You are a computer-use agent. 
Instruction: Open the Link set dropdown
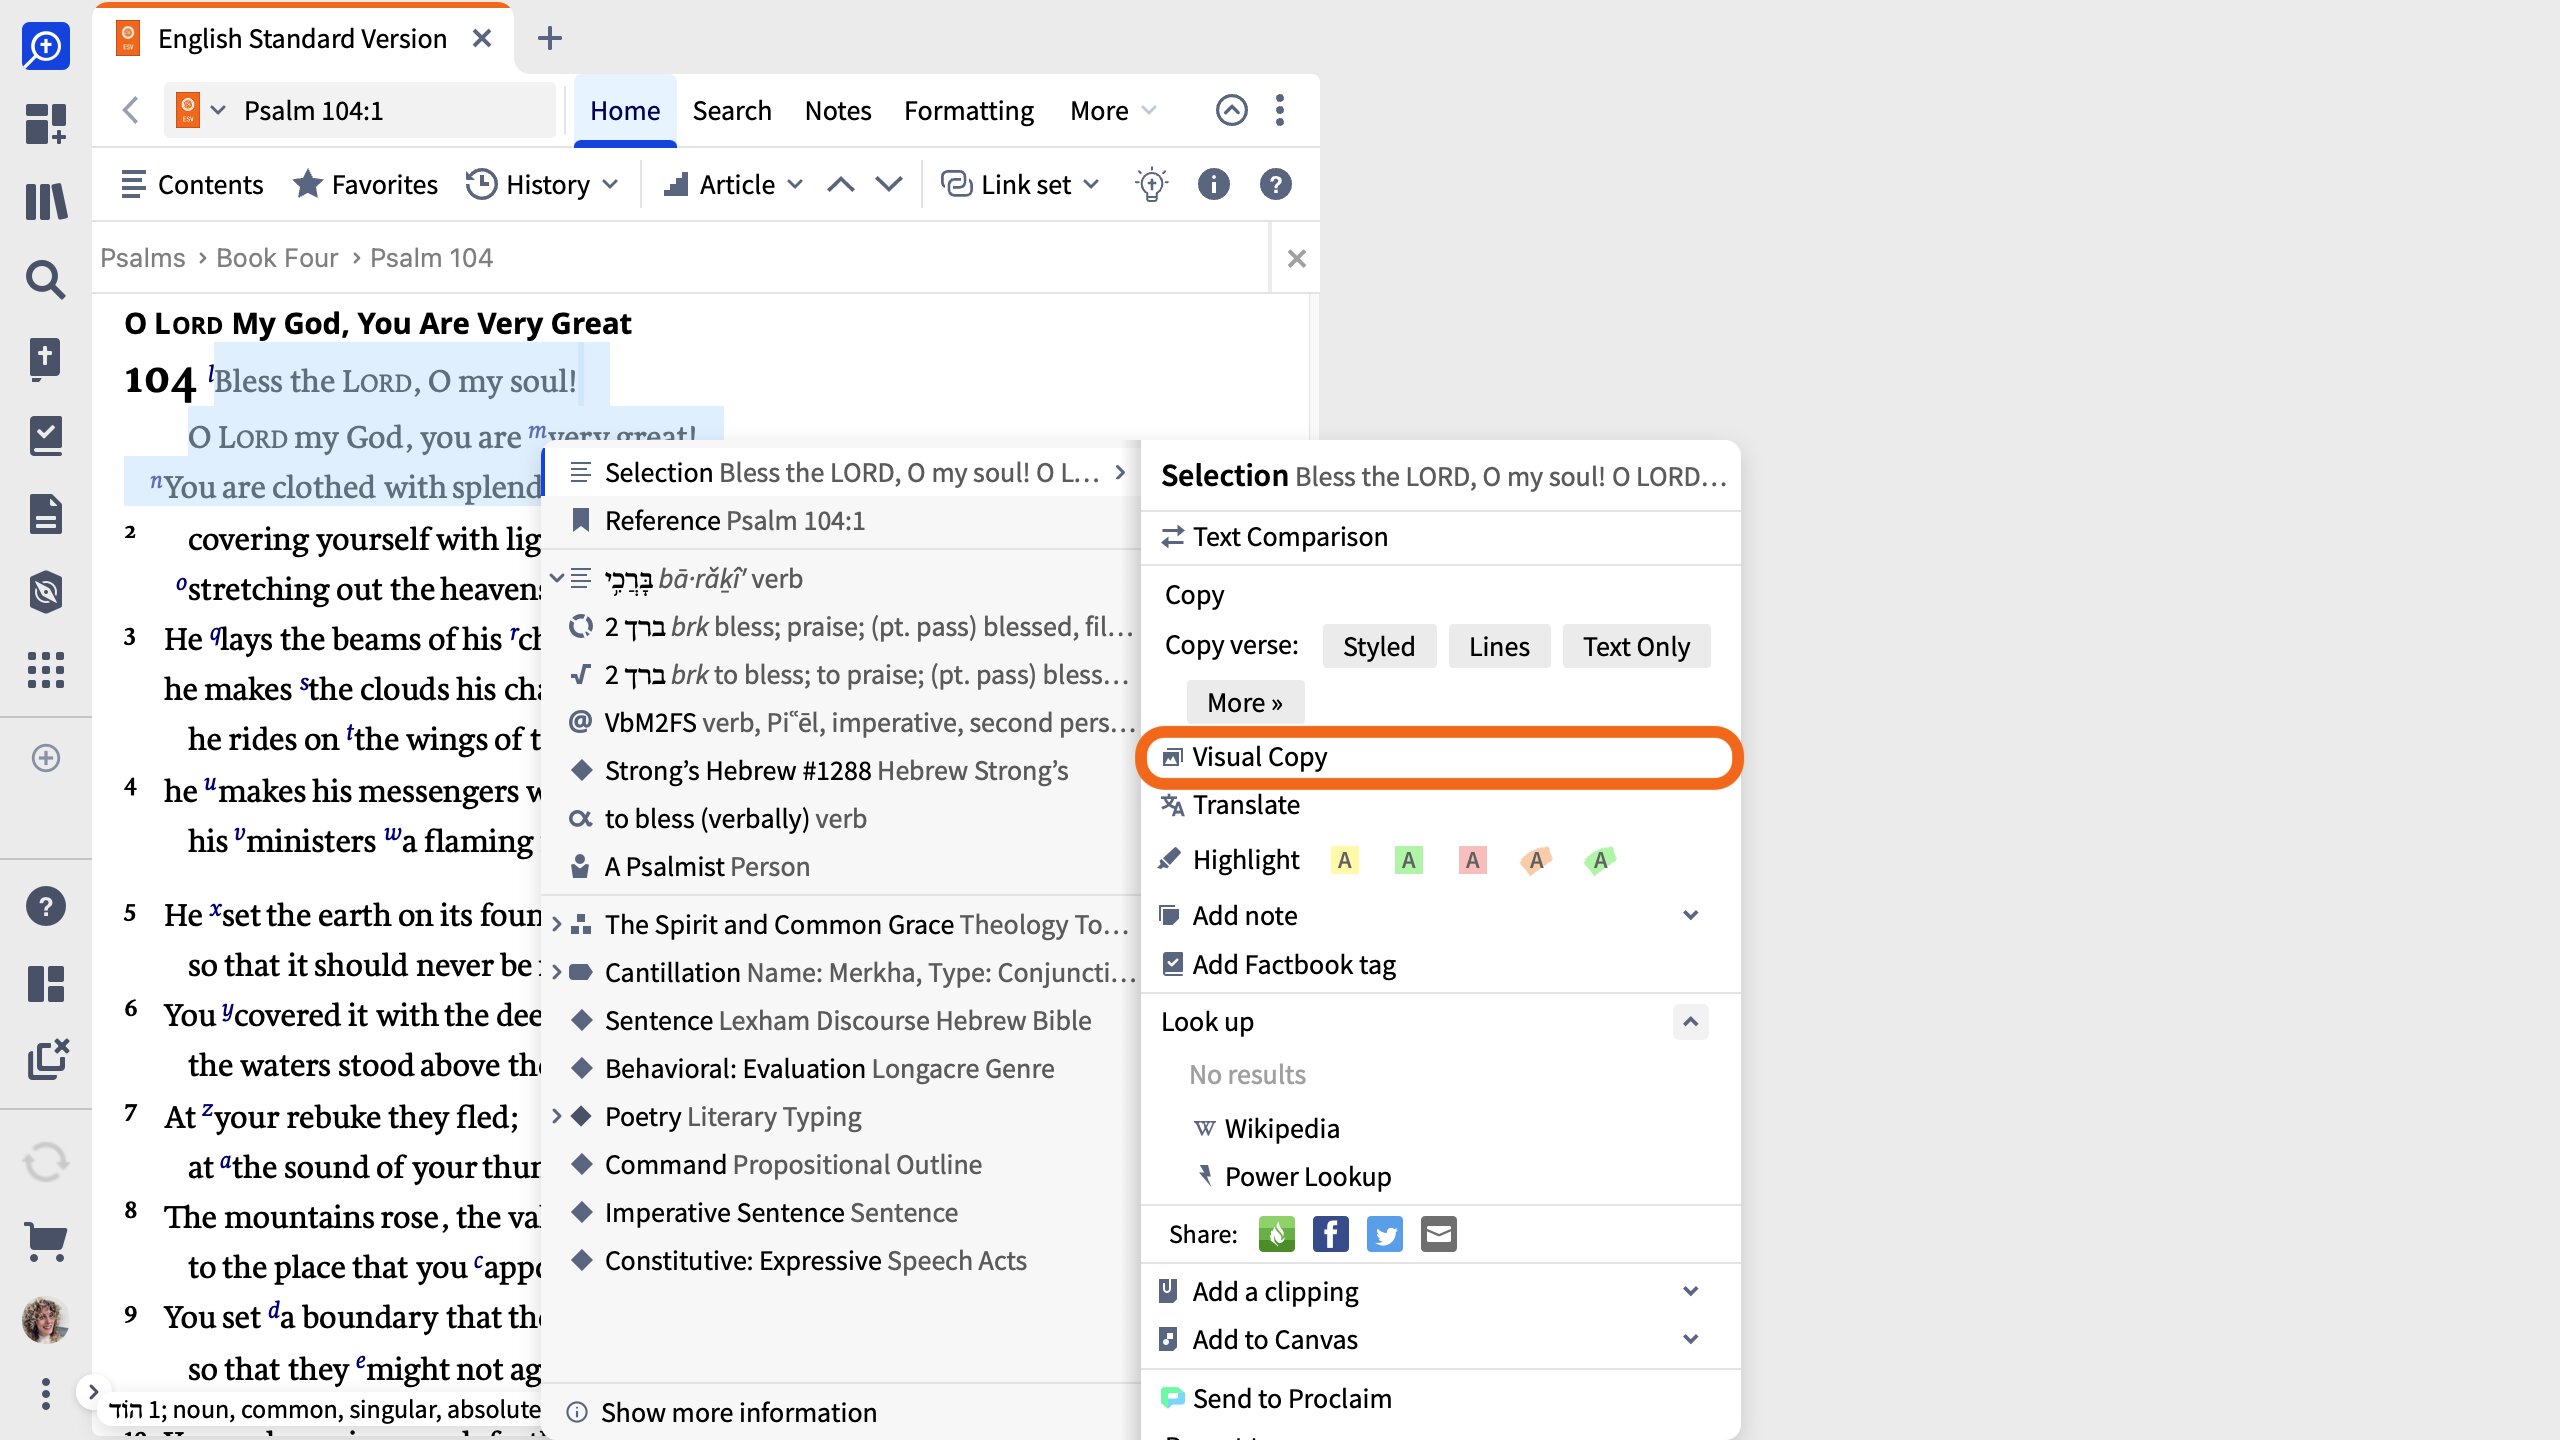1020,185
